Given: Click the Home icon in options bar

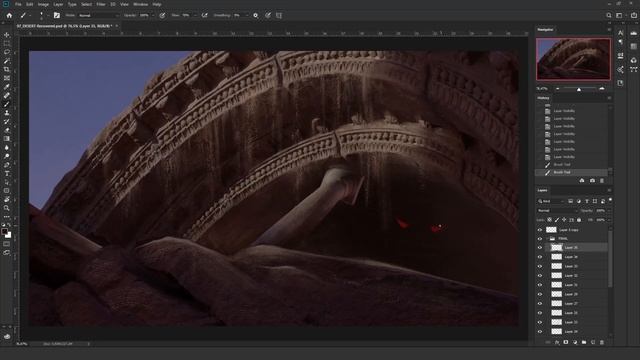Looking at the screenshot, I should pyautogui.click(x=9, y=16).
